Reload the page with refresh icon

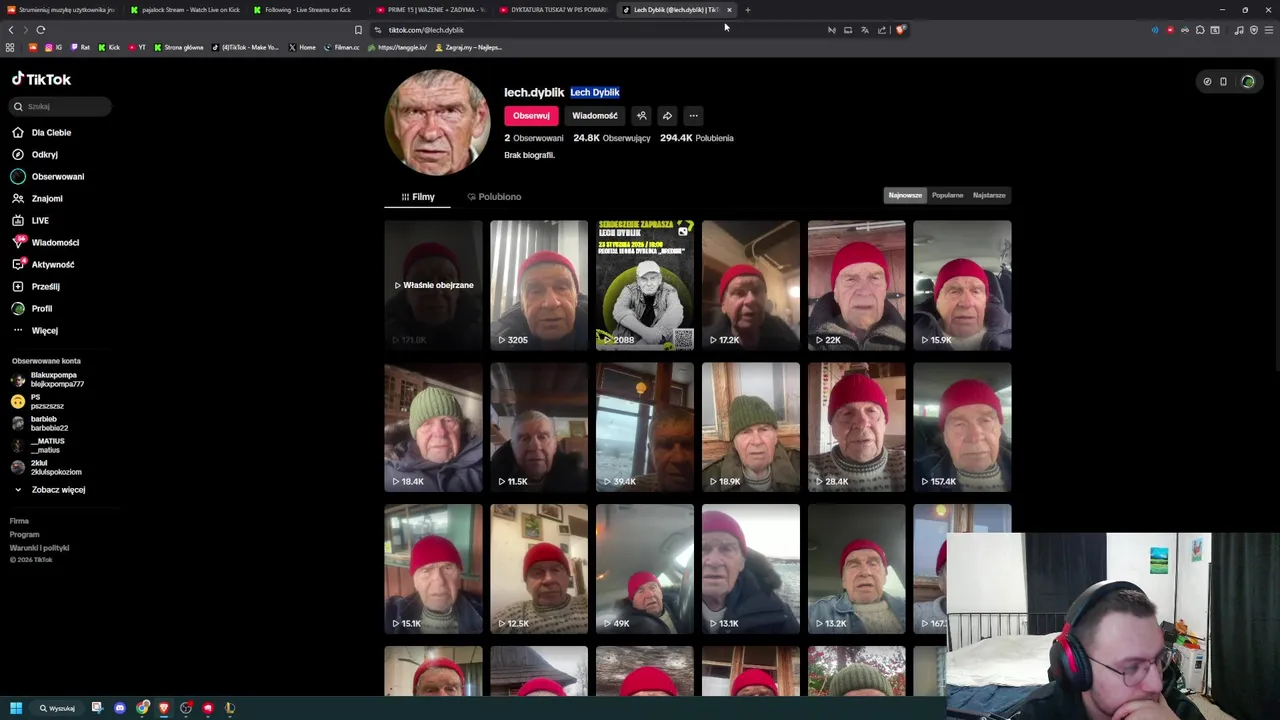point(41,30)
